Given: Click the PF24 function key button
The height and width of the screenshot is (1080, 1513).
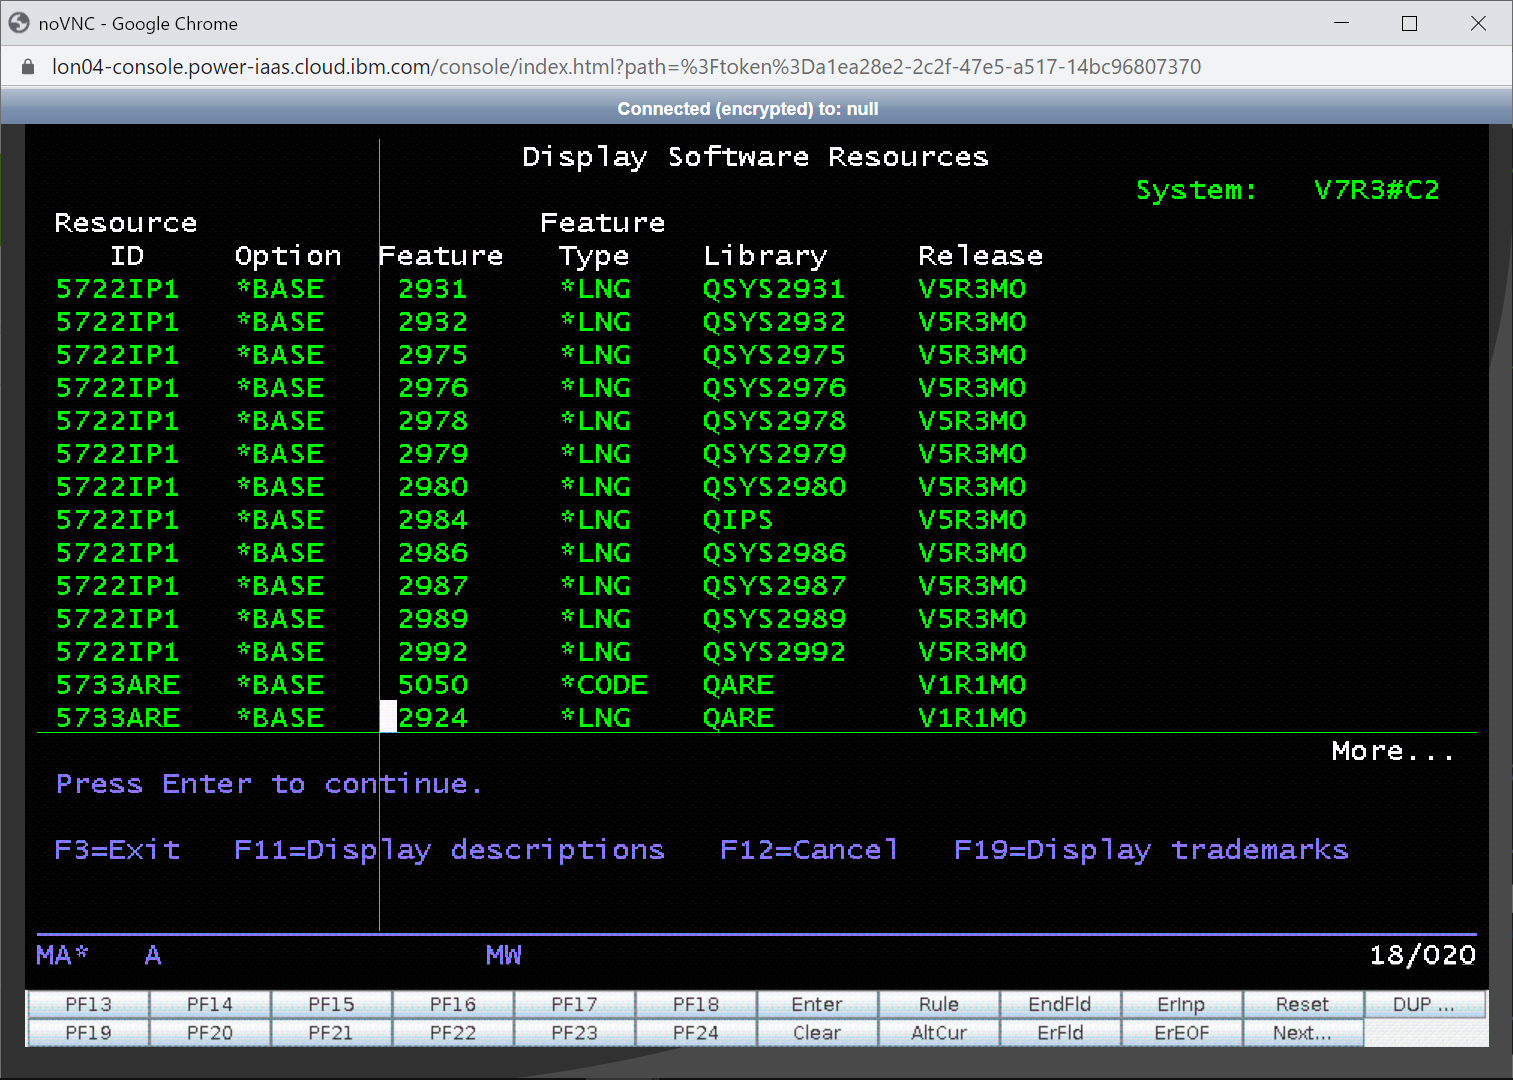Looking at the screenshot, I should pos(696,1033).
